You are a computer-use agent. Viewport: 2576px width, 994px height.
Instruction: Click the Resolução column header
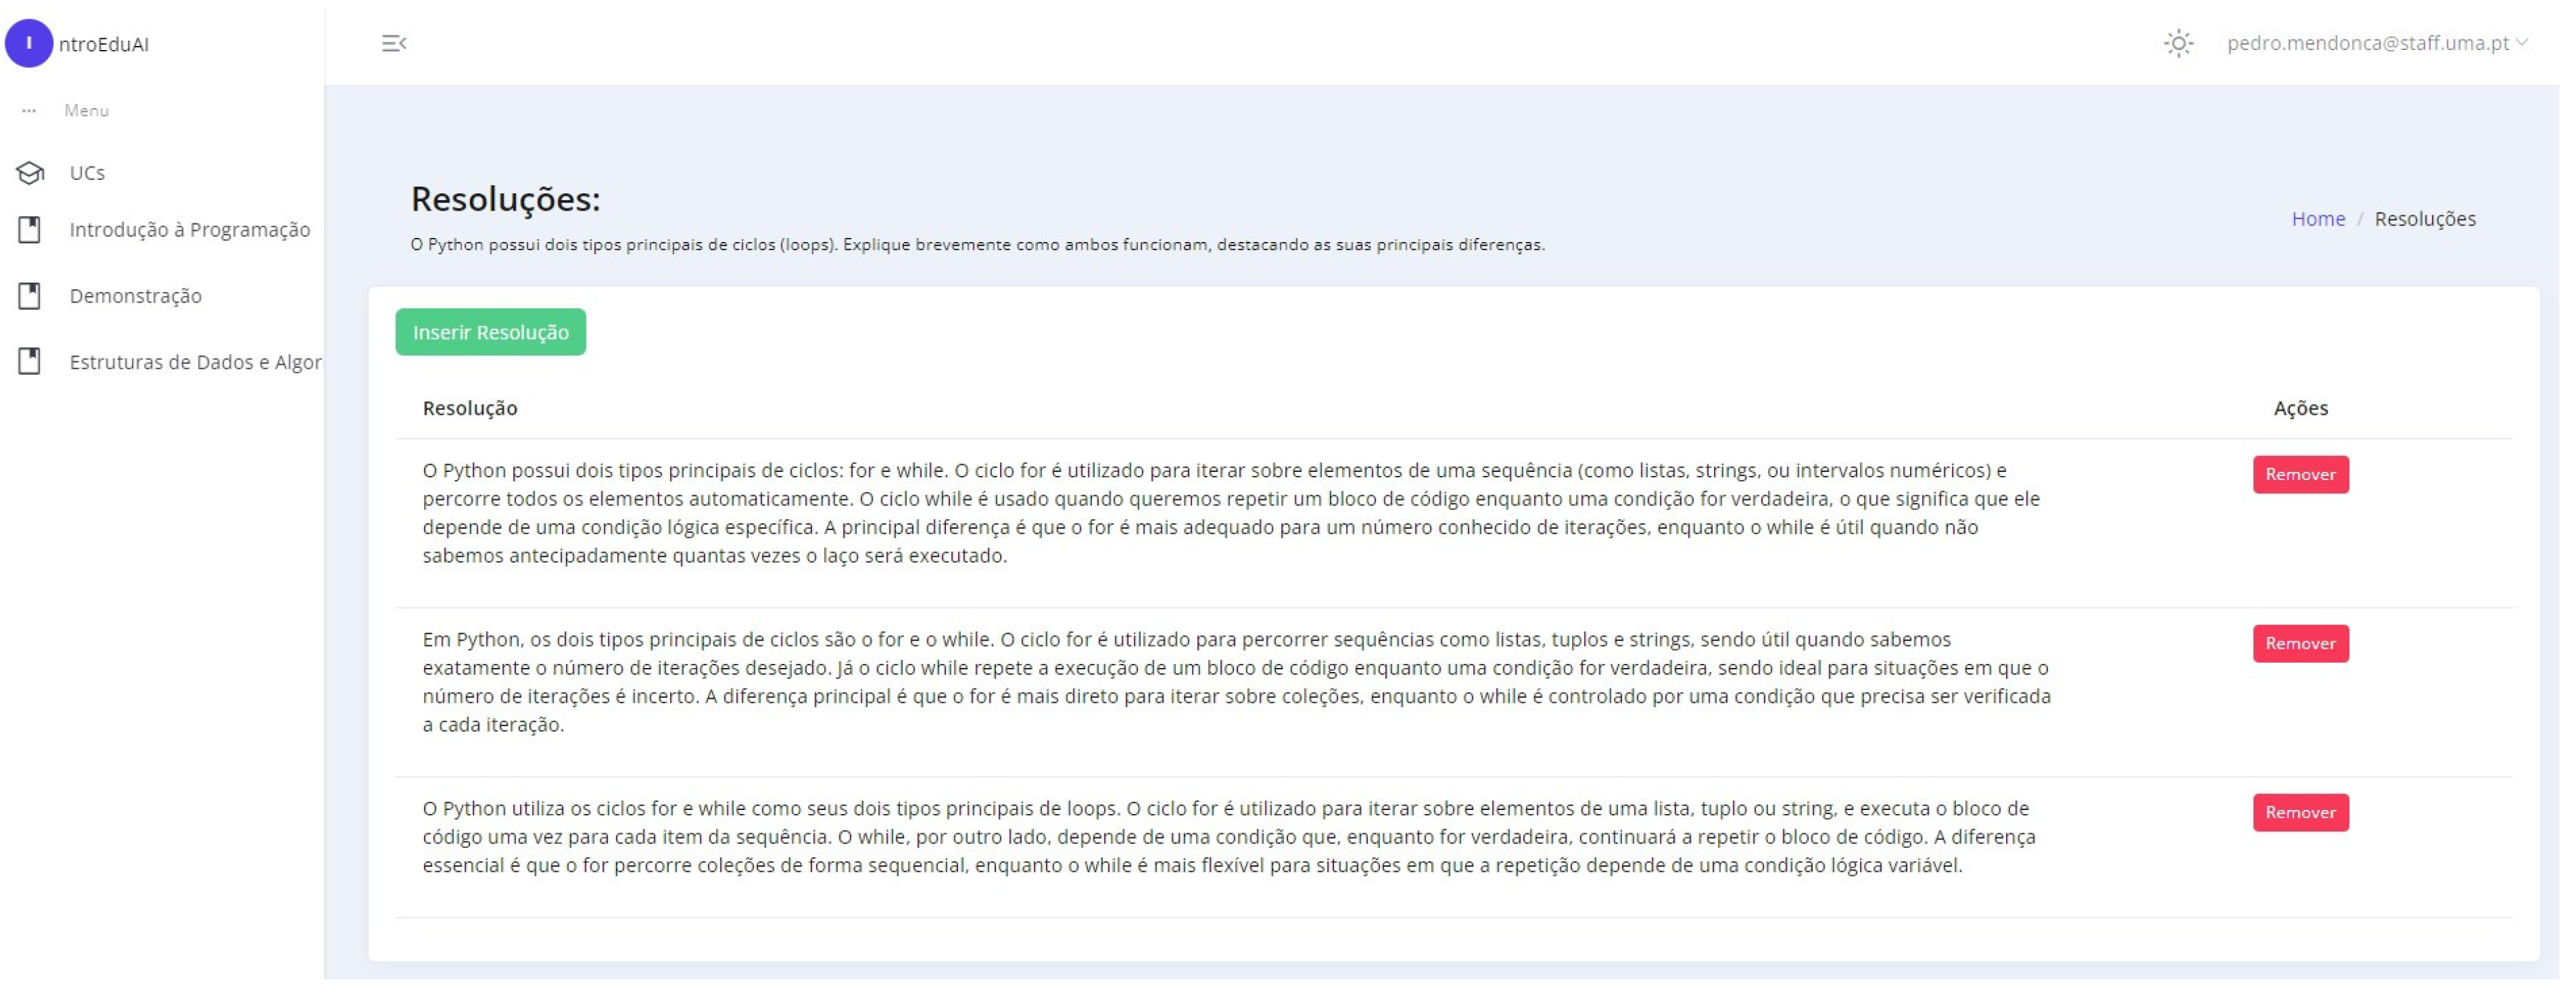pos(470,408)
